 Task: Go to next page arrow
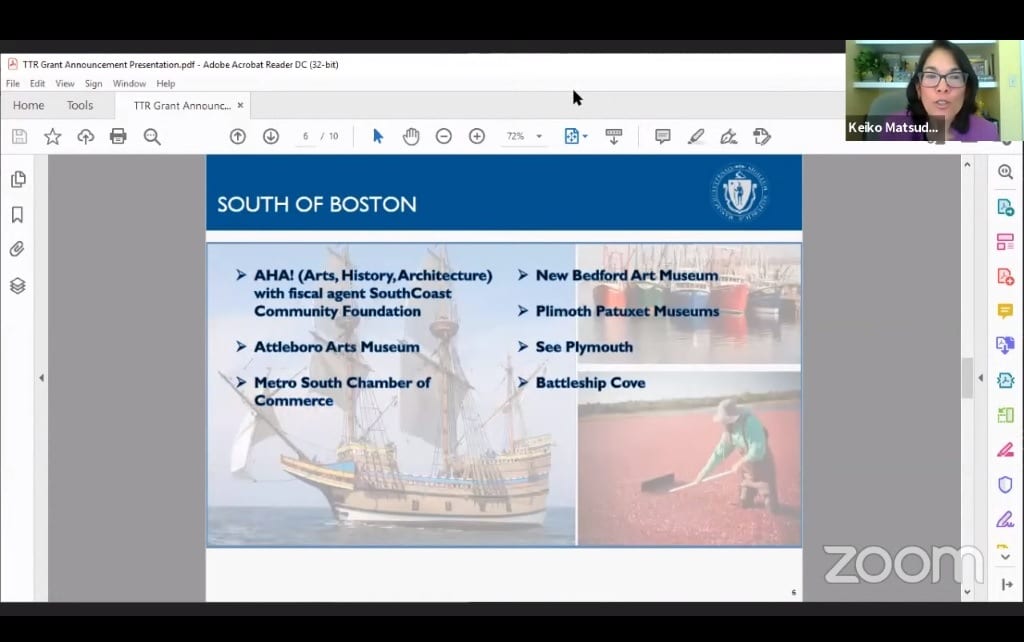(x=270, y=136)
